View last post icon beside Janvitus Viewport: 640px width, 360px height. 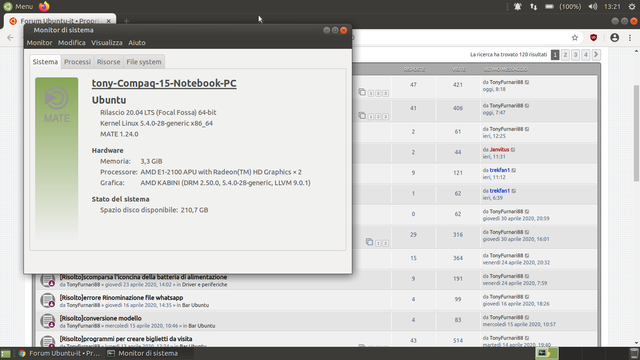[x=513, y=150]
